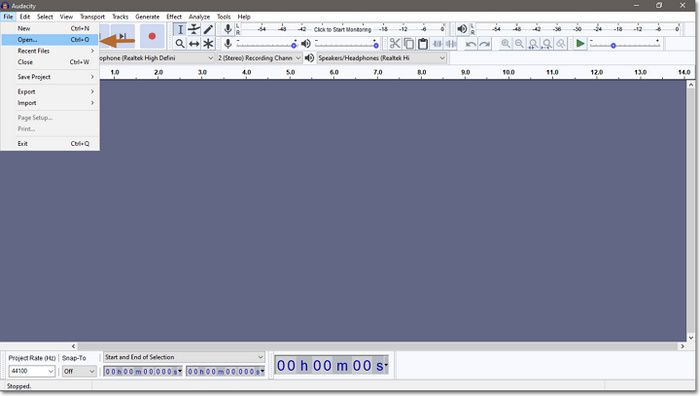Click the Undo arrow icon
This screenshot has width=700, height=396.
[x=471, y=44]
